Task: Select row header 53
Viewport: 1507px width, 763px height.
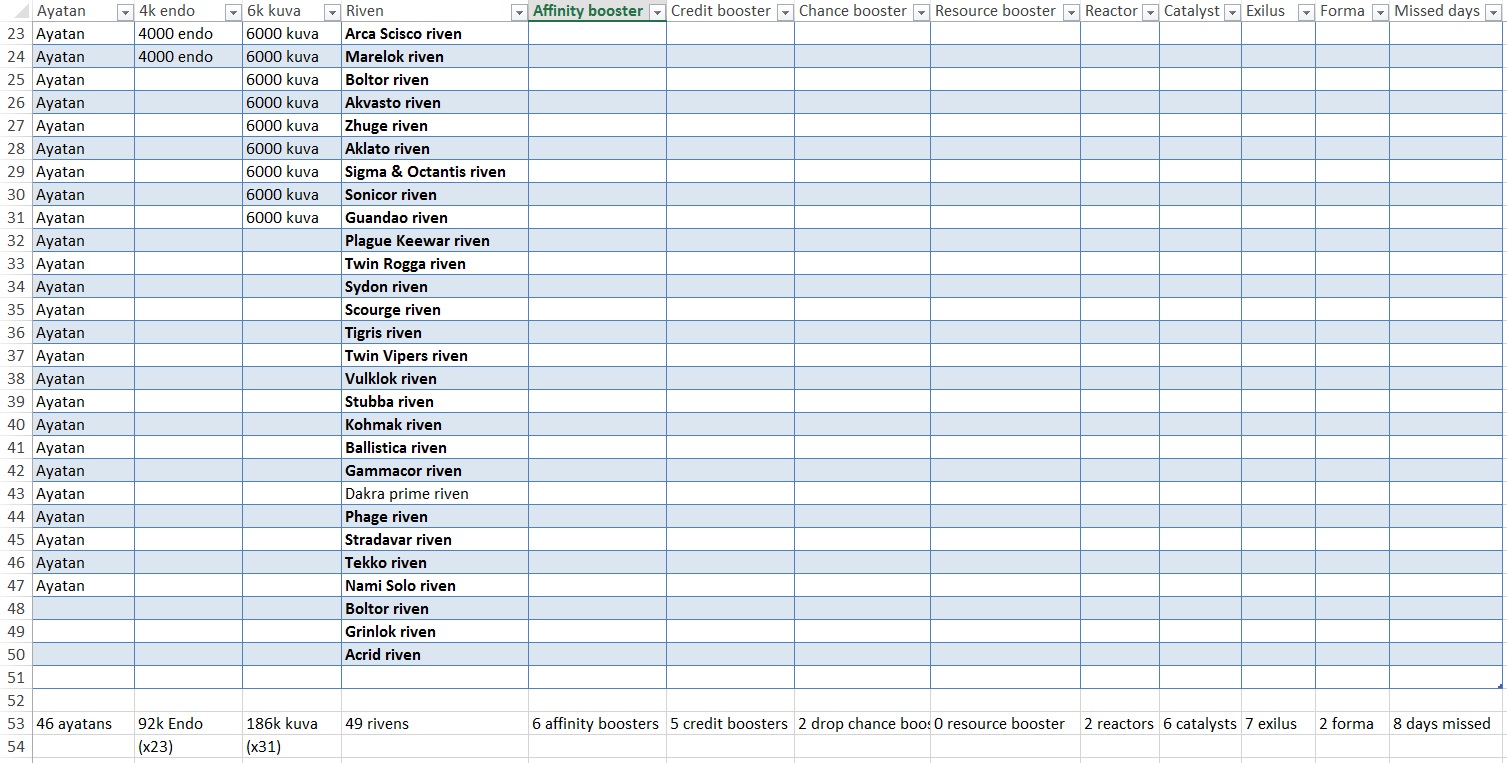Action: pyautogui.click(x=16, y=723)
